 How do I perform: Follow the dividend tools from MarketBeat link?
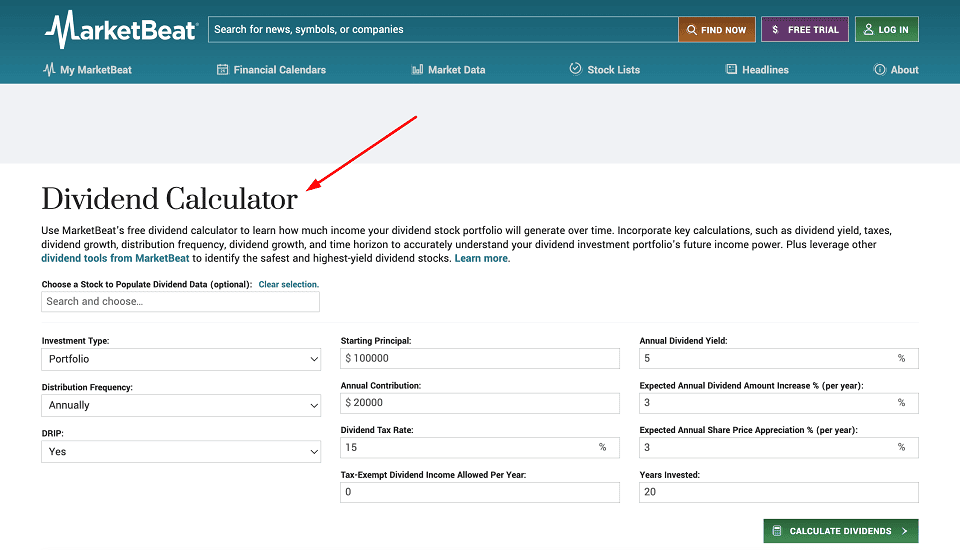click(115, 258)
